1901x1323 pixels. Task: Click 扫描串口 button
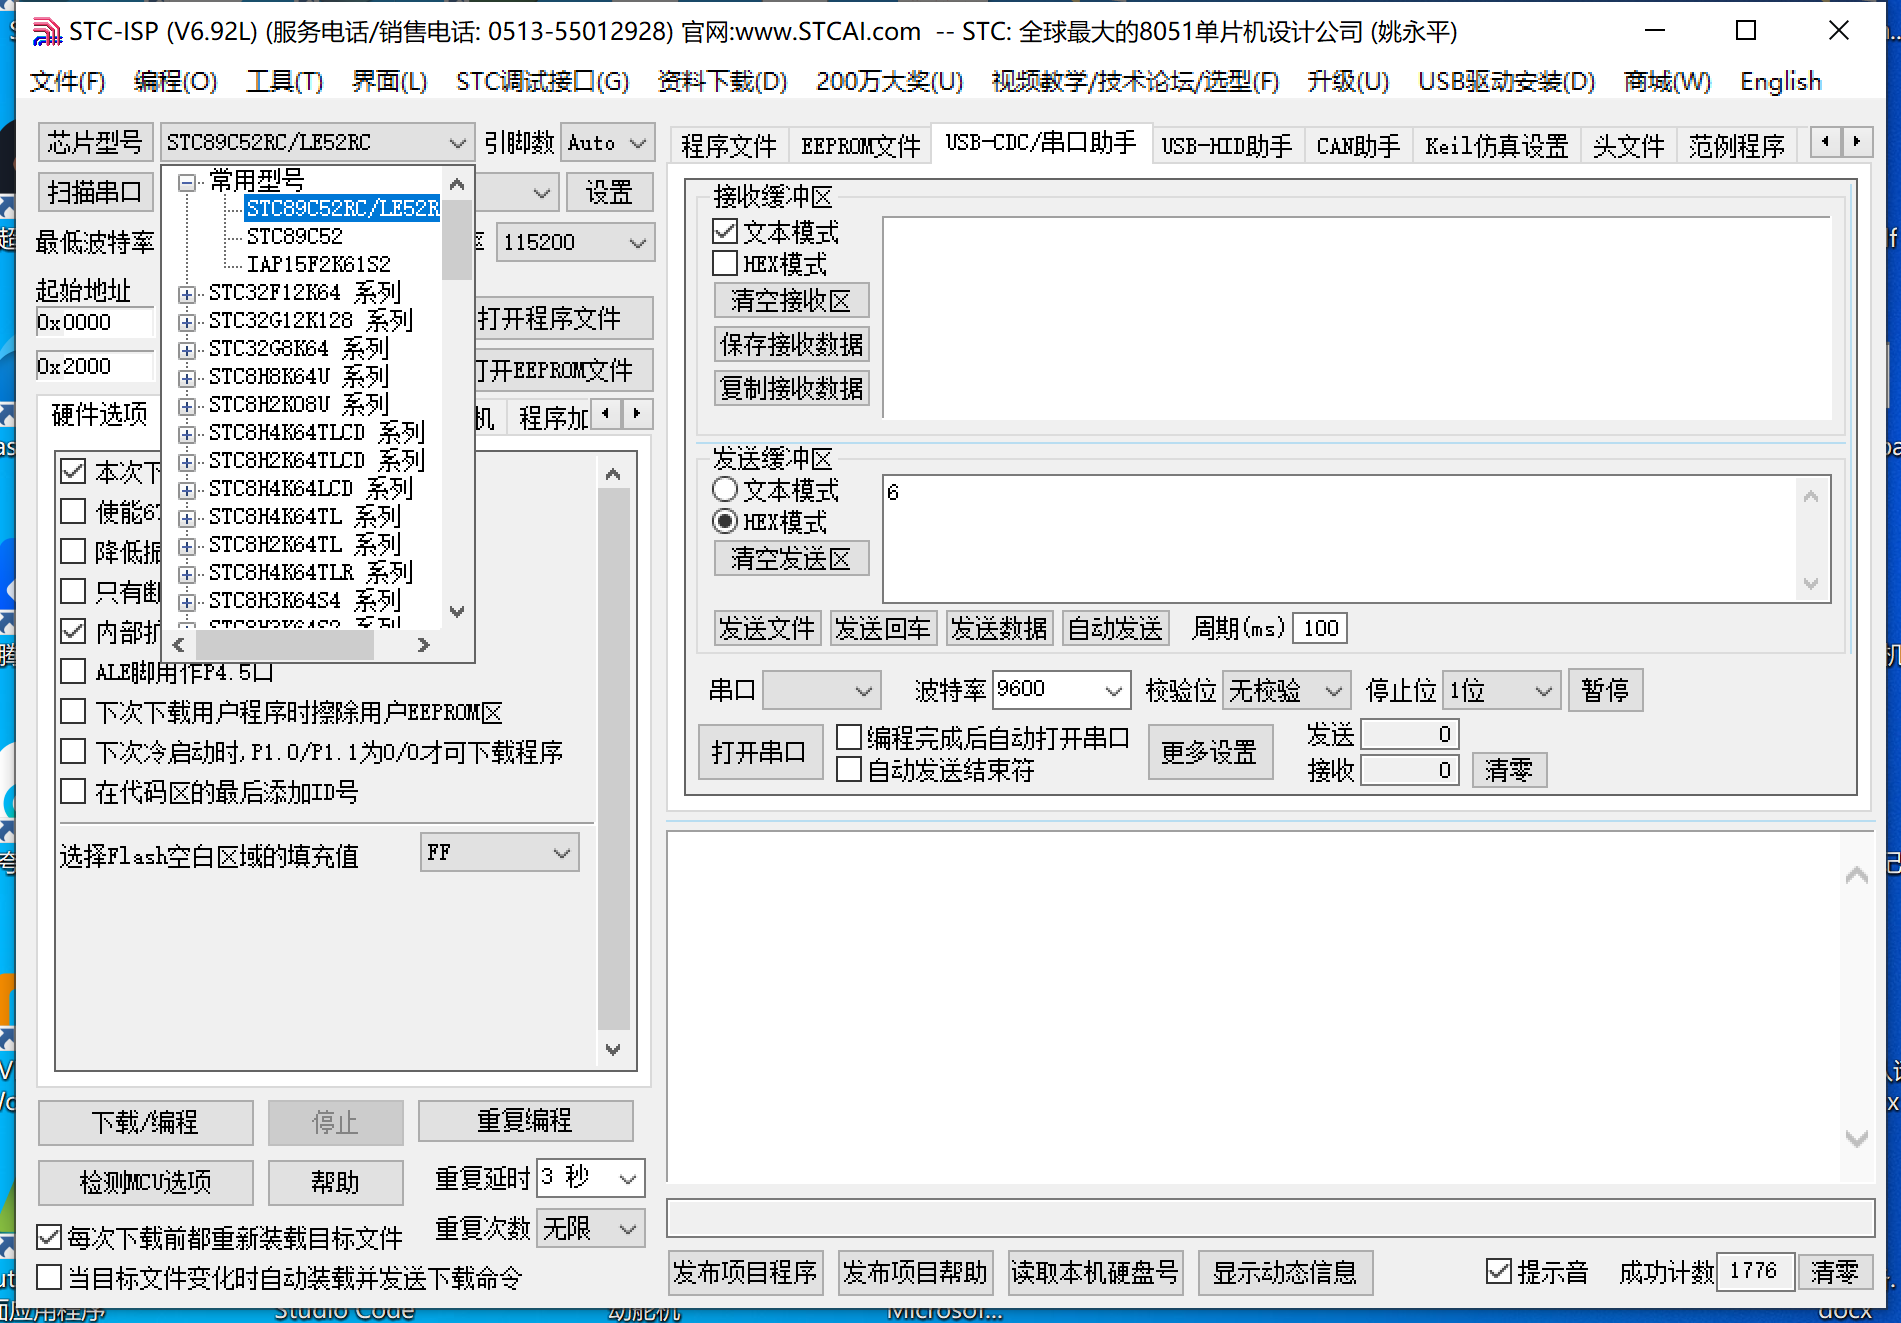coord(95,191)
